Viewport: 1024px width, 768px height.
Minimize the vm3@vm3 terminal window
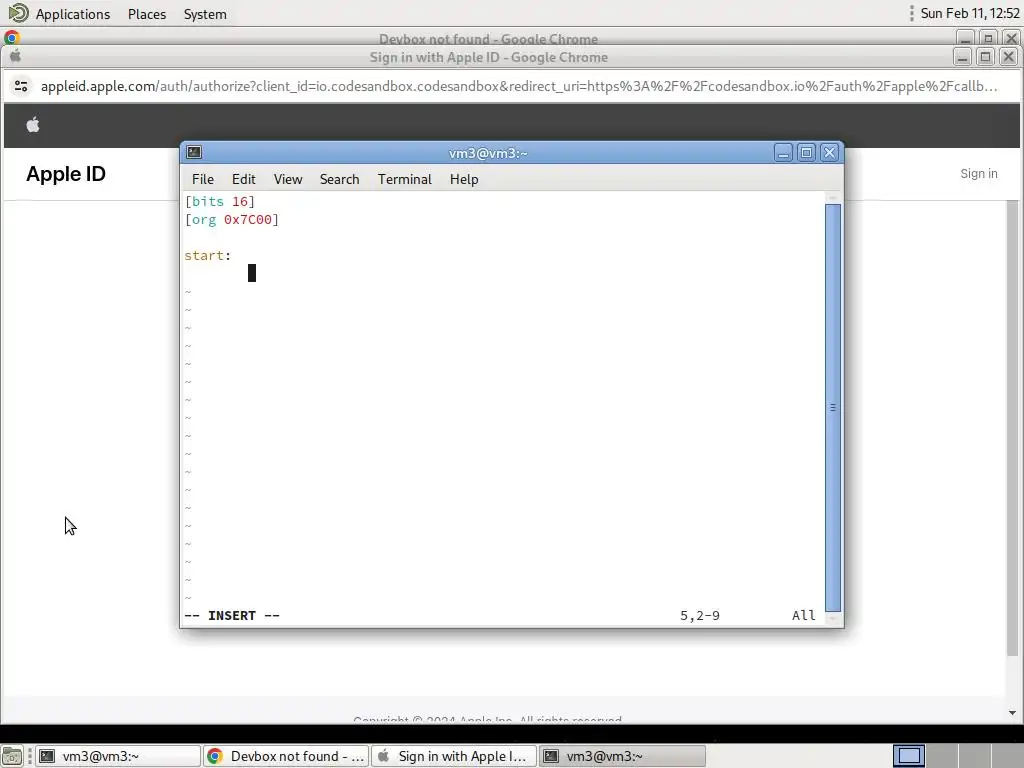(783, 153)
